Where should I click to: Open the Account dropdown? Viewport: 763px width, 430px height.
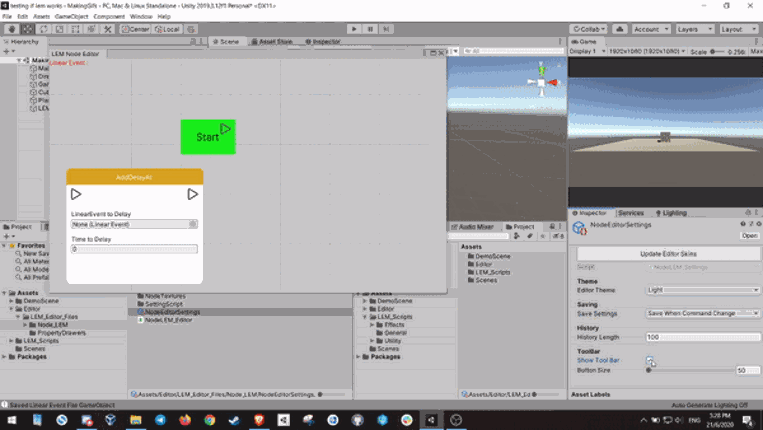click(651, 29)
